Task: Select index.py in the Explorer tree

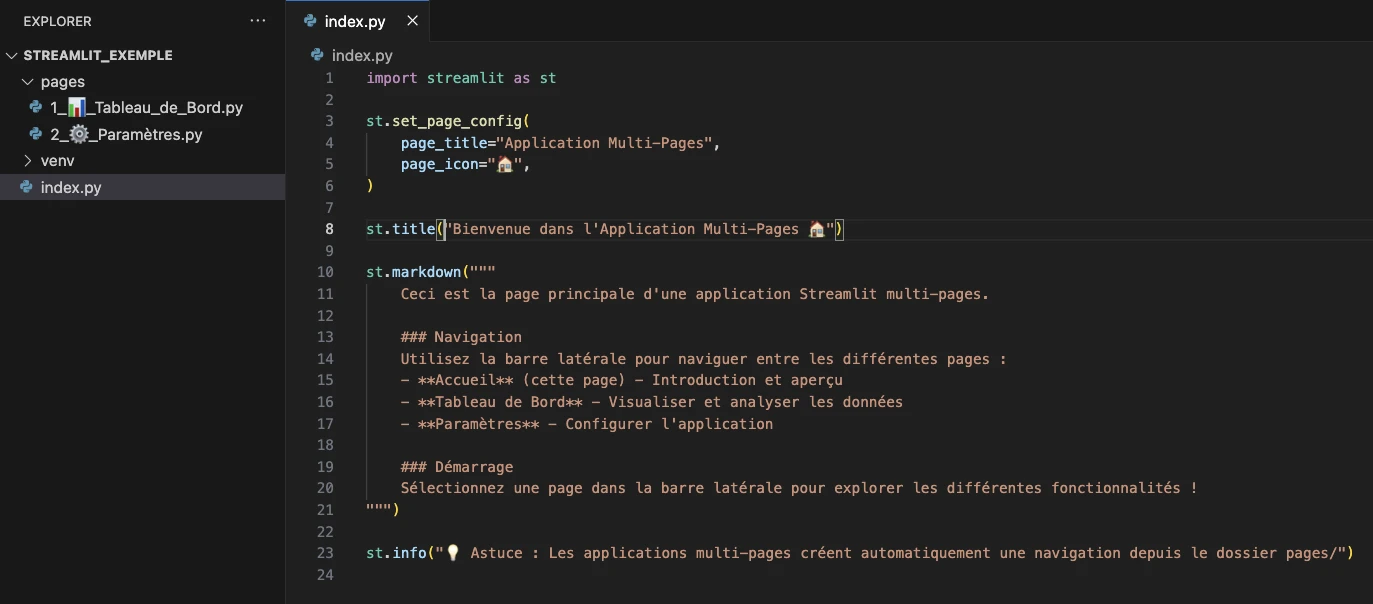Action: (71, 187)
